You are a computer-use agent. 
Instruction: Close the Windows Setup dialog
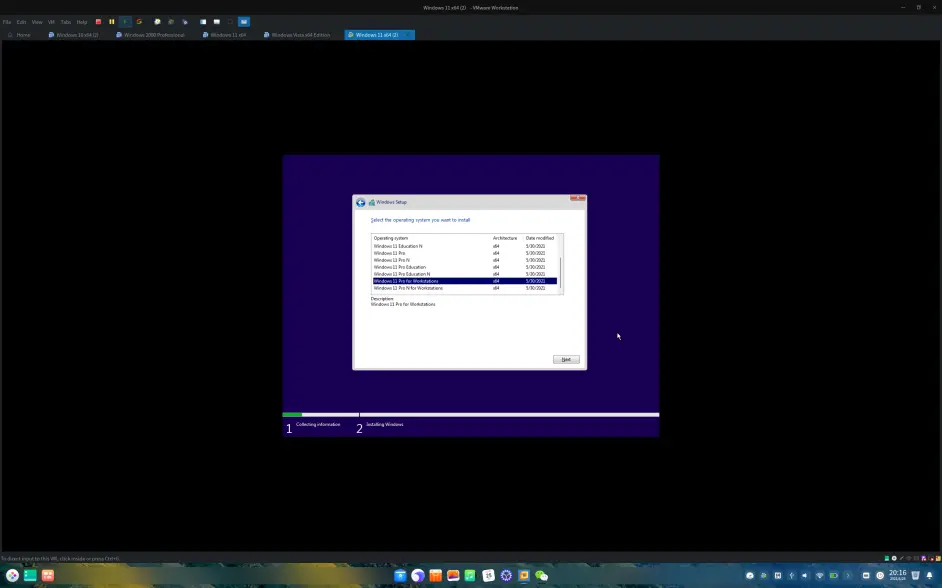point(577,198)
